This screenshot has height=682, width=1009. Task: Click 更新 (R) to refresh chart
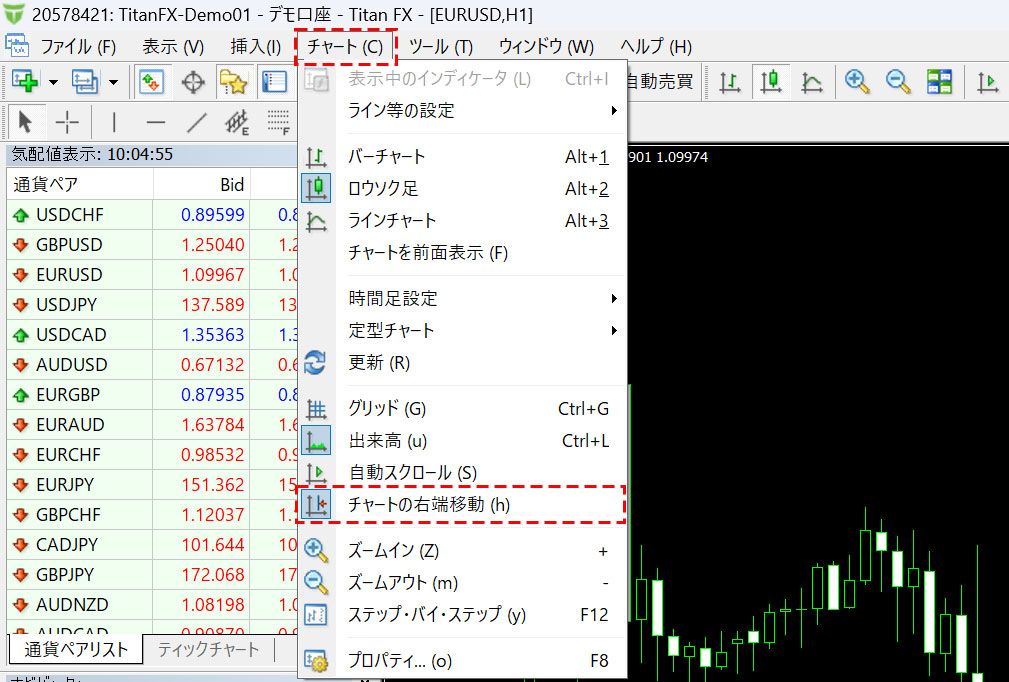[378, 362]
